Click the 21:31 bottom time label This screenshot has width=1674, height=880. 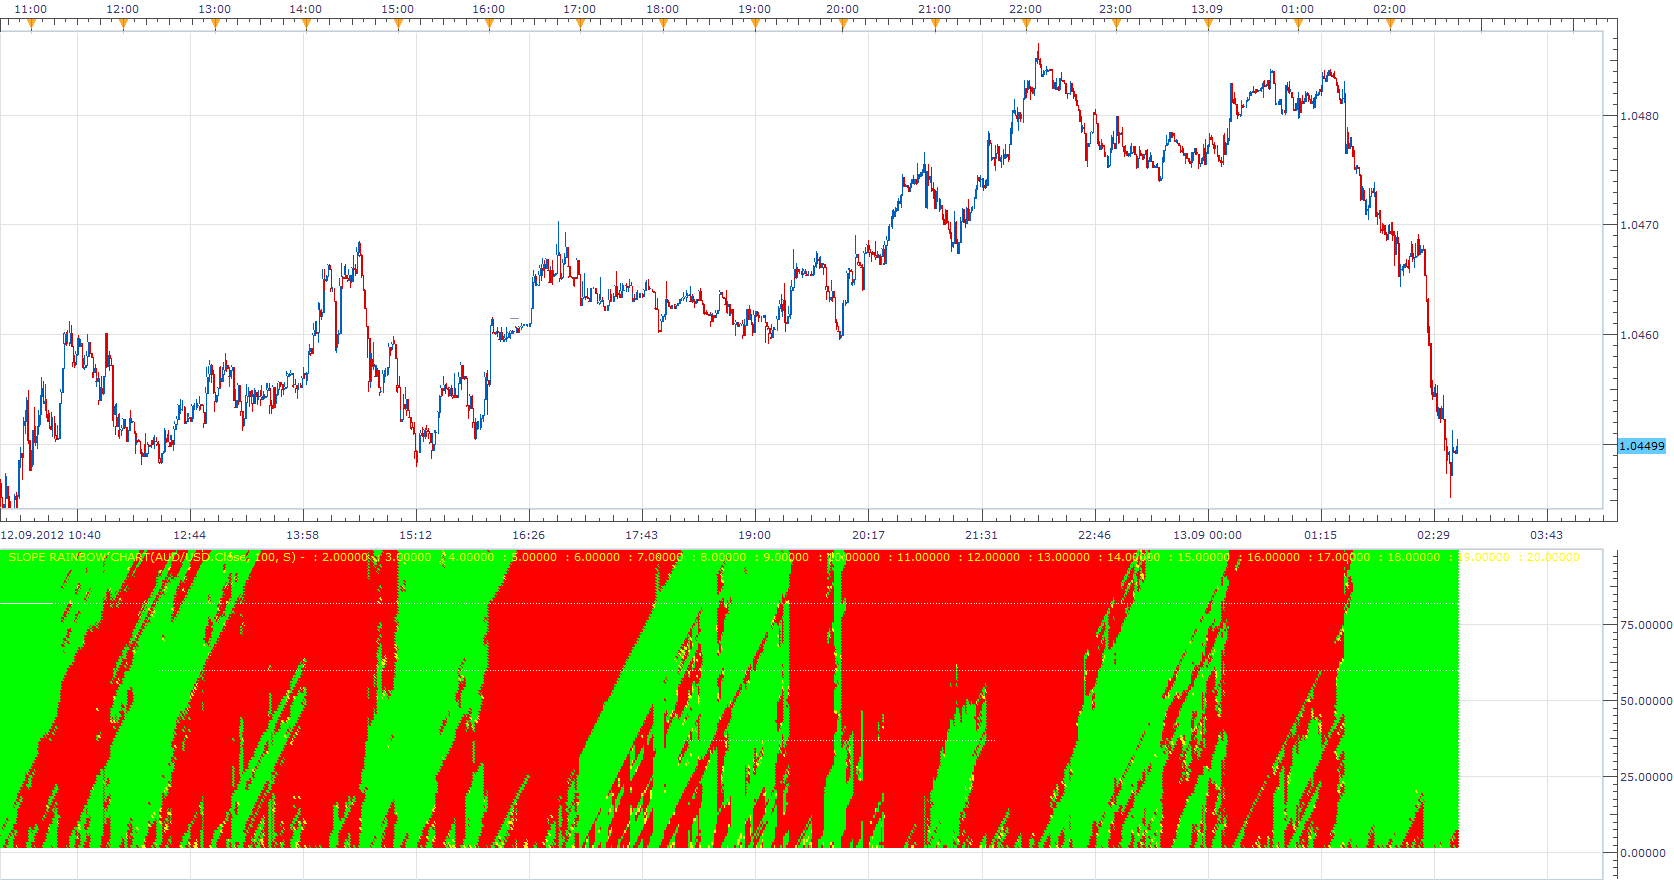click(981, 535)
